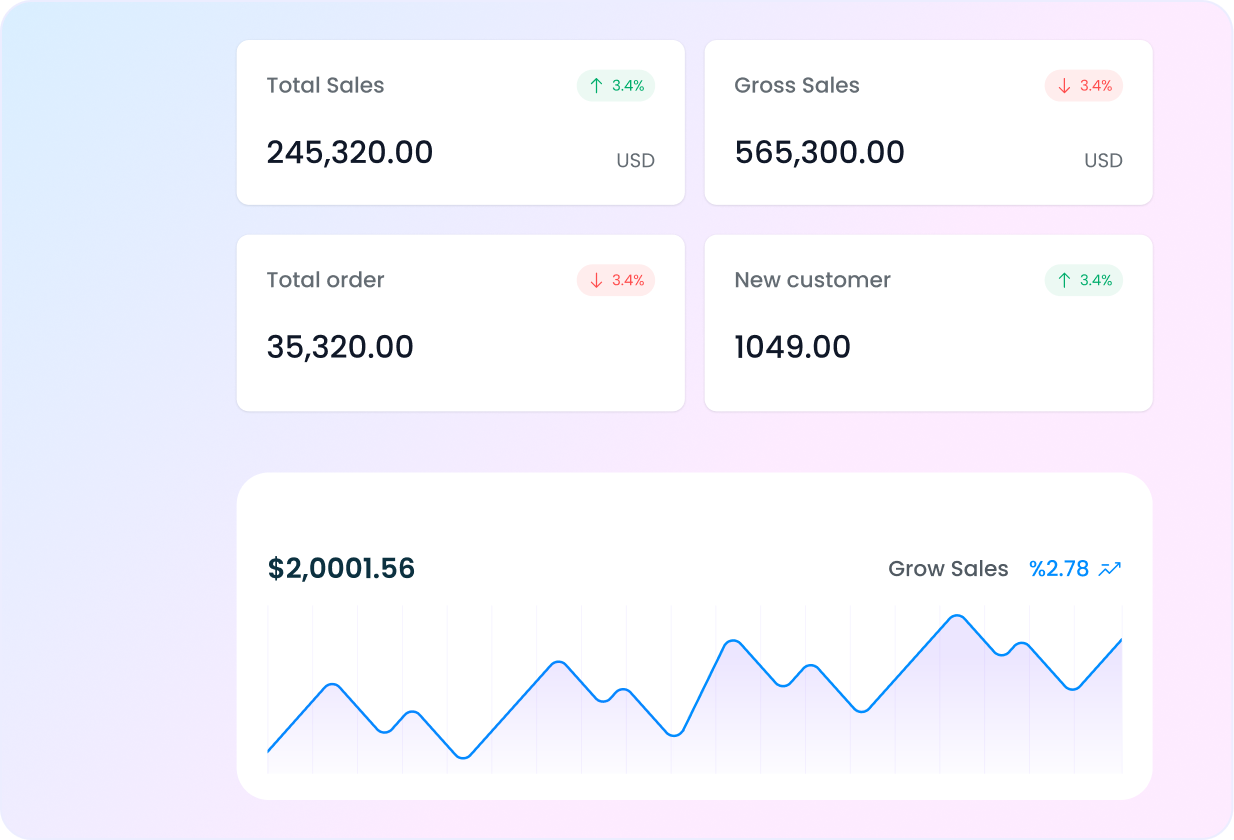The image size is (1234, 840).
Task: Click the New customer card title
Action: 812,281
